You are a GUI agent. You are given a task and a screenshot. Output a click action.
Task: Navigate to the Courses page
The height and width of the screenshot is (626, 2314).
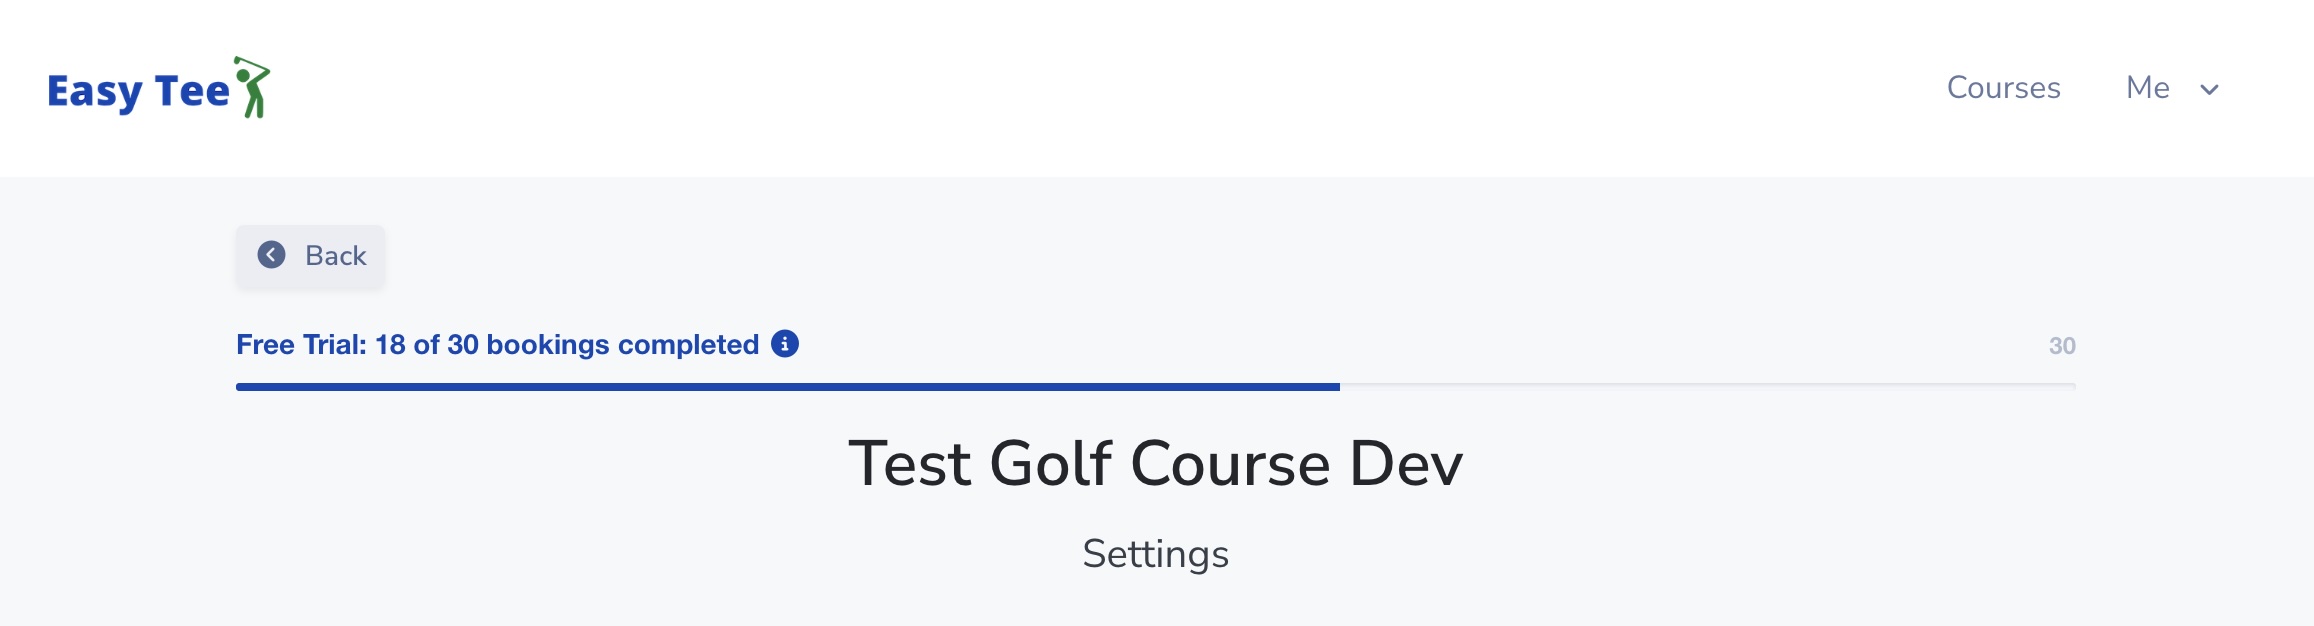[x=2001, y=88]
